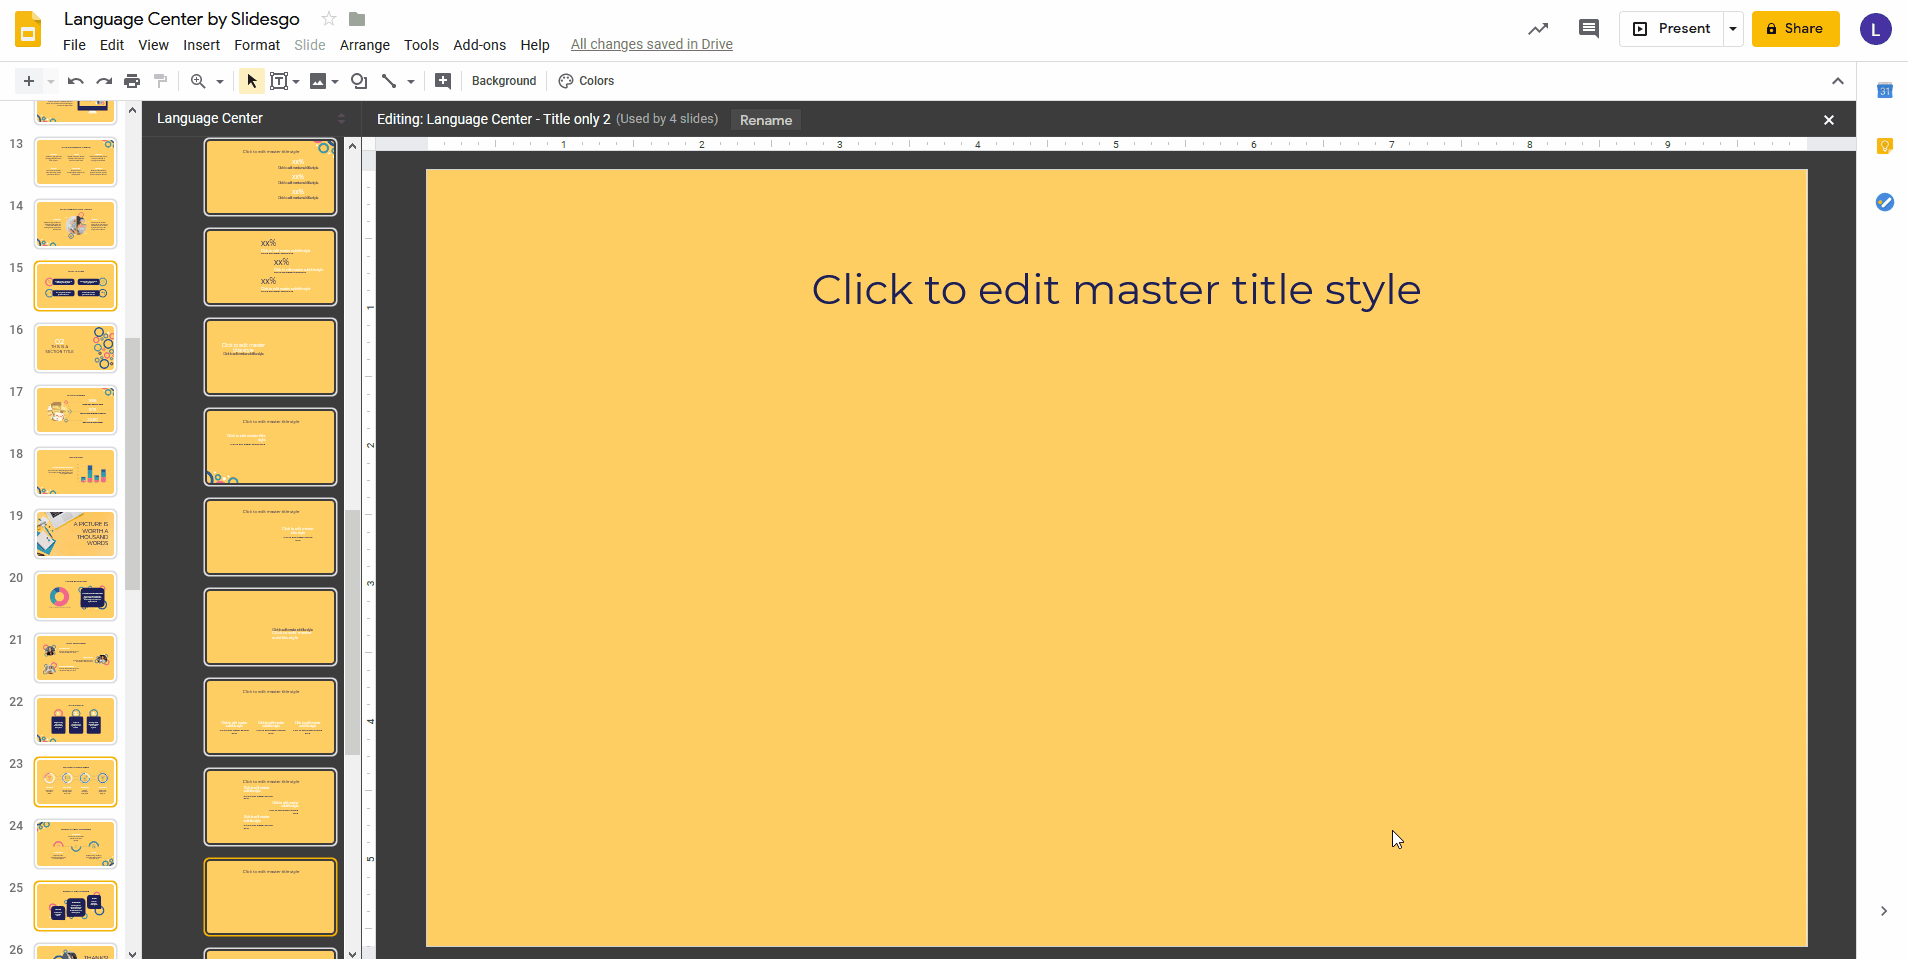Collapse the menus using the chevron
Screen dimensions: 1908x959
(x=1836, y=81)
